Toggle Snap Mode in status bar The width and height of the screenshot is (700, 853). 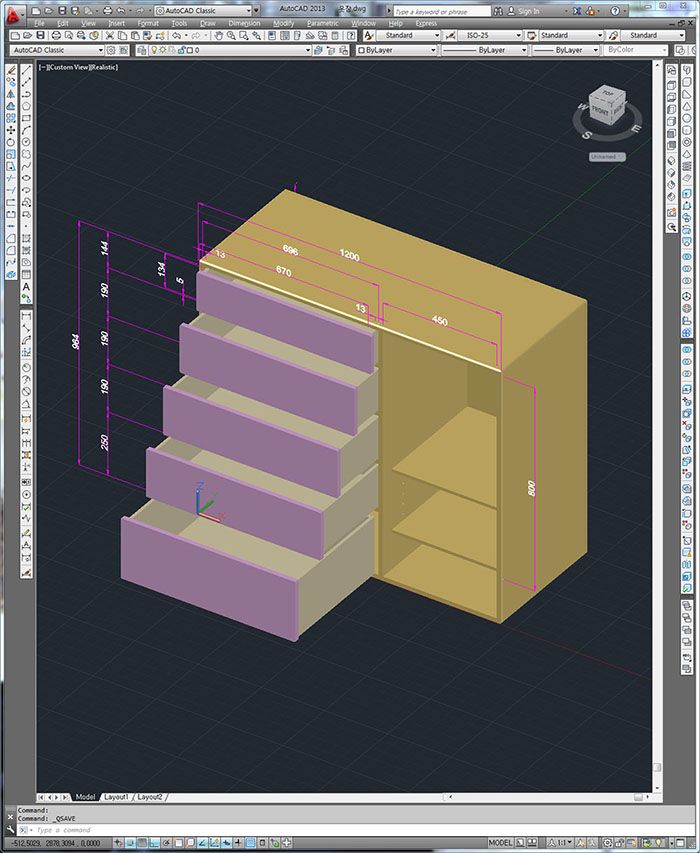point(132,843)
